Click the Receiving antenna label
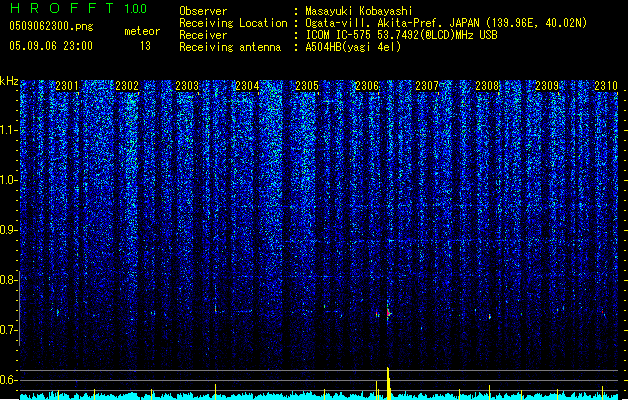The image size is (629, 400). 230,47
